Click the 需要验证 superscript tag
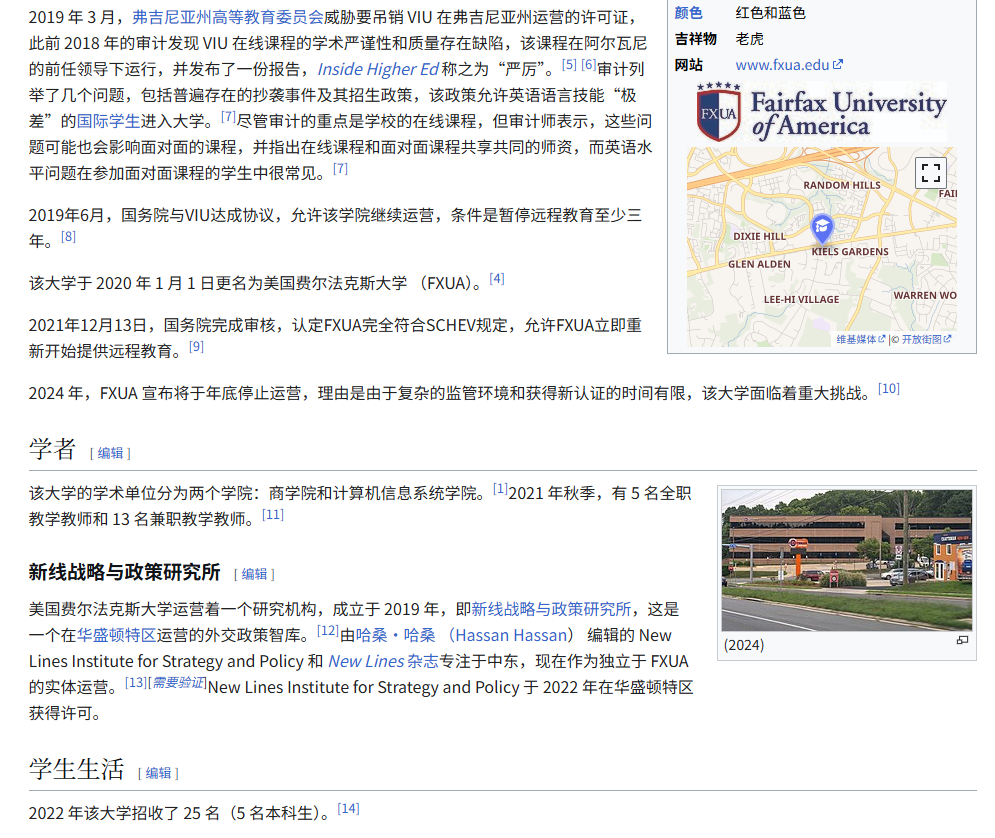 click(178, 683)
